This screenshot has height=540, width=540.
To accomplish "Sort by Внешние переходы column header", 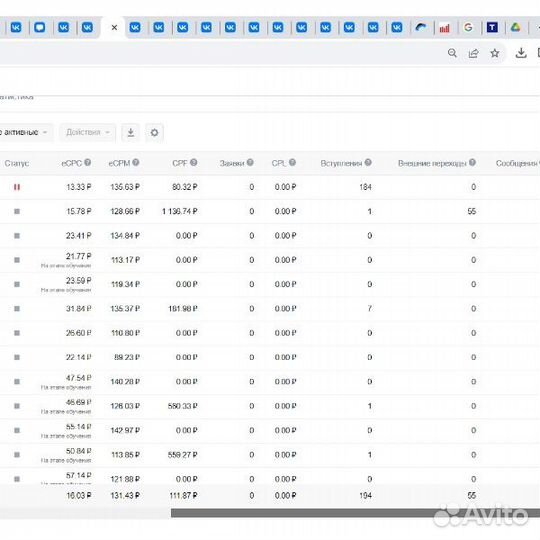I will (x=432, y=163).
